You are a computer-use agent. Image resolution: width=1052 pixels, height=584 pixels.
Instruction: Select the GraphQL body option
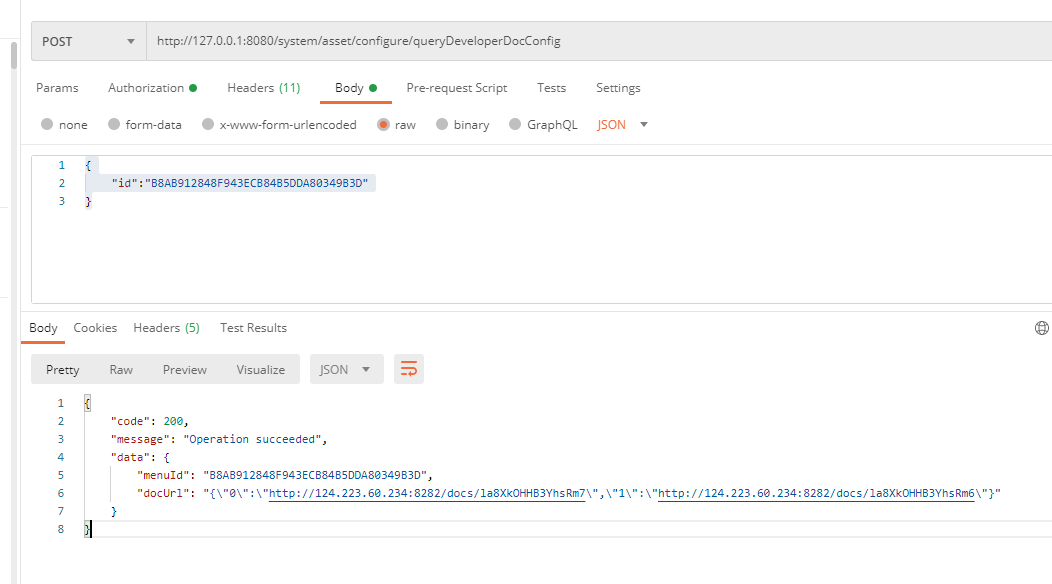pyautogui.click(x=515, y=125)
